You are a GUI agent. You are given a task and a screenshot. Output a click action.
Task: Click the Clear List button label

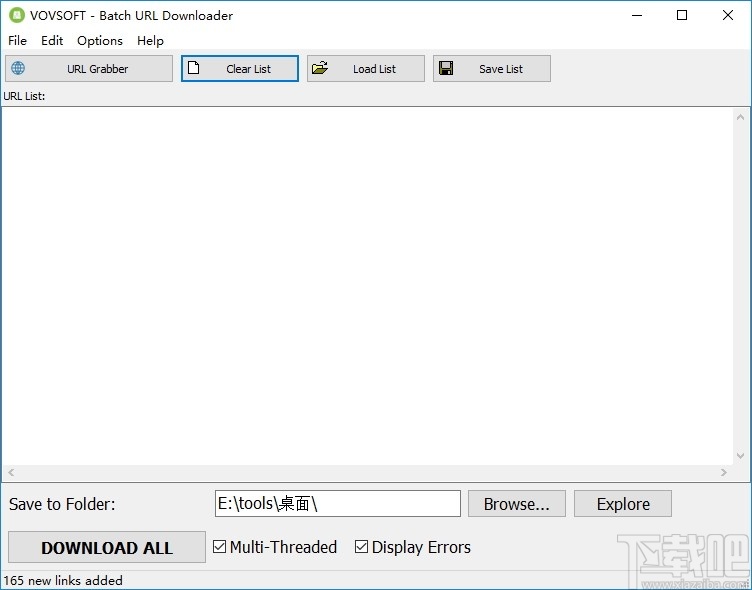(x=248, y=69)
